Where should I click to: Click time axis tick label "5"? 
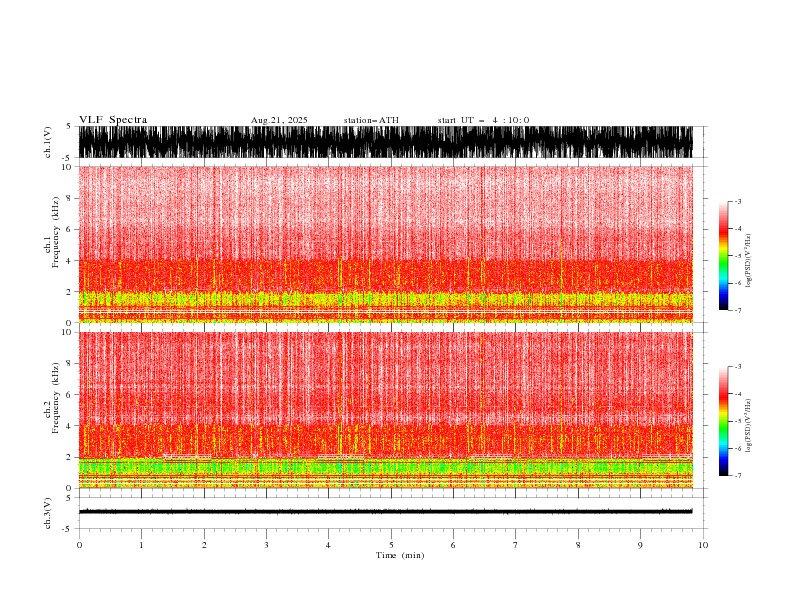(x=391, y=545)
